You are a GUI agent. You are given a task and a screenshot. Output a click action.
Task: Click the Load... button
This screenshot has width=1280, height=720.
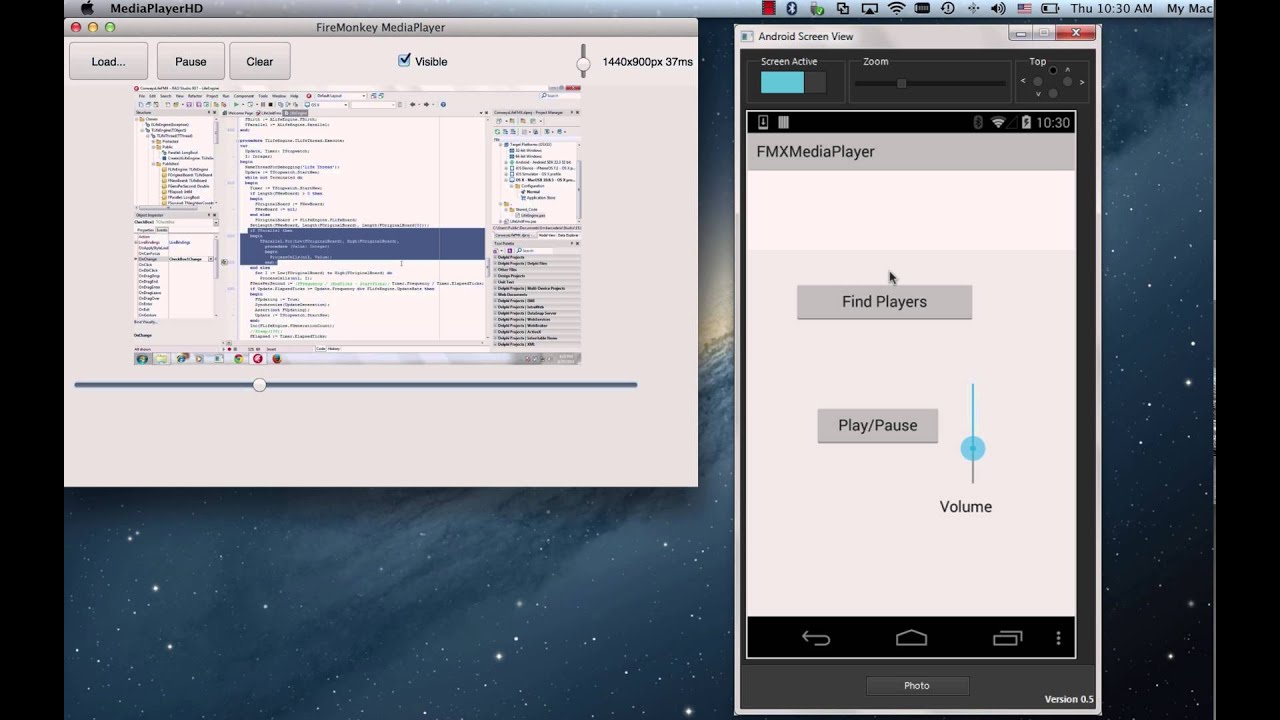tap(108, 61)
